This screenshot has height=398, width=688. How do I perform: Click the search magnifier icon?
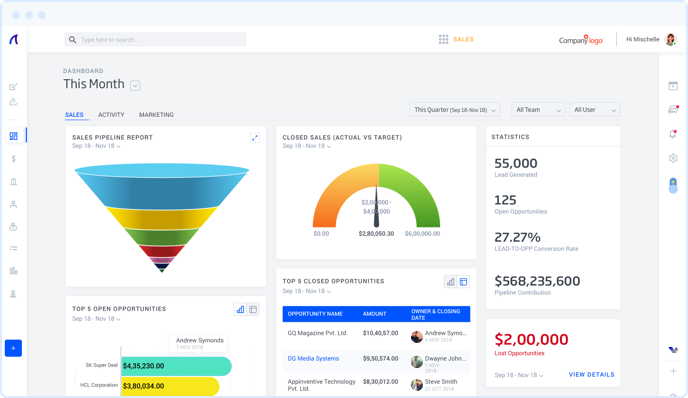click(x=72, y=39)
